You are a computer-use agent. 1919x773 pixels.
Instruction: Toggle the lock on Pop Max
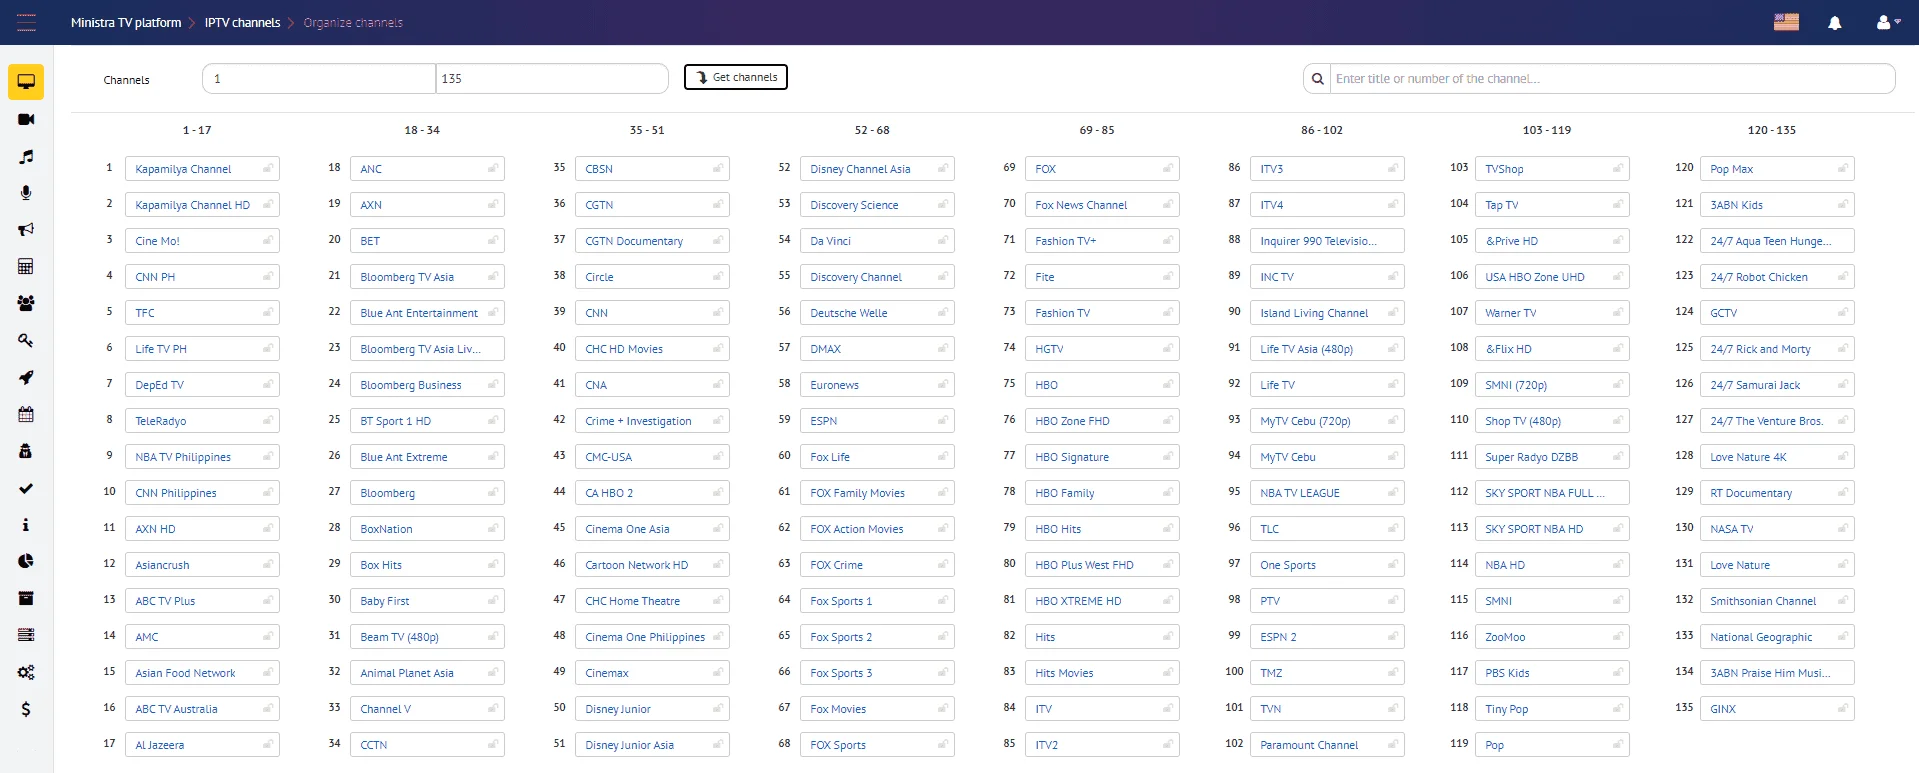click(1843, 168)
